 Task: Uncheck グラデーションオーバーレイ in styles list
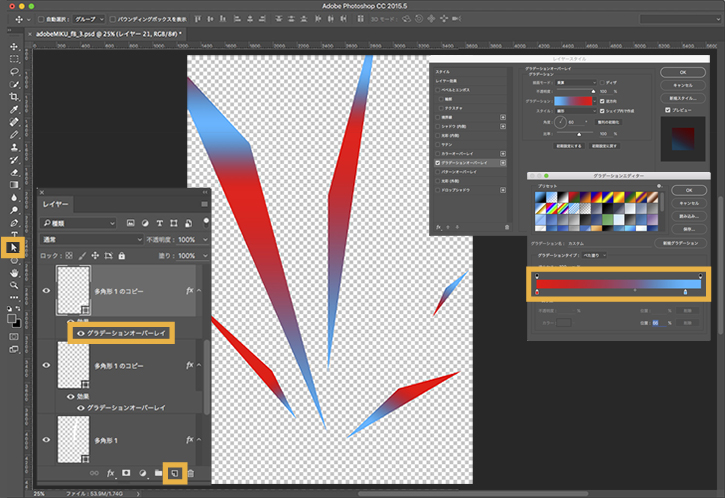[x=437, y=163]
